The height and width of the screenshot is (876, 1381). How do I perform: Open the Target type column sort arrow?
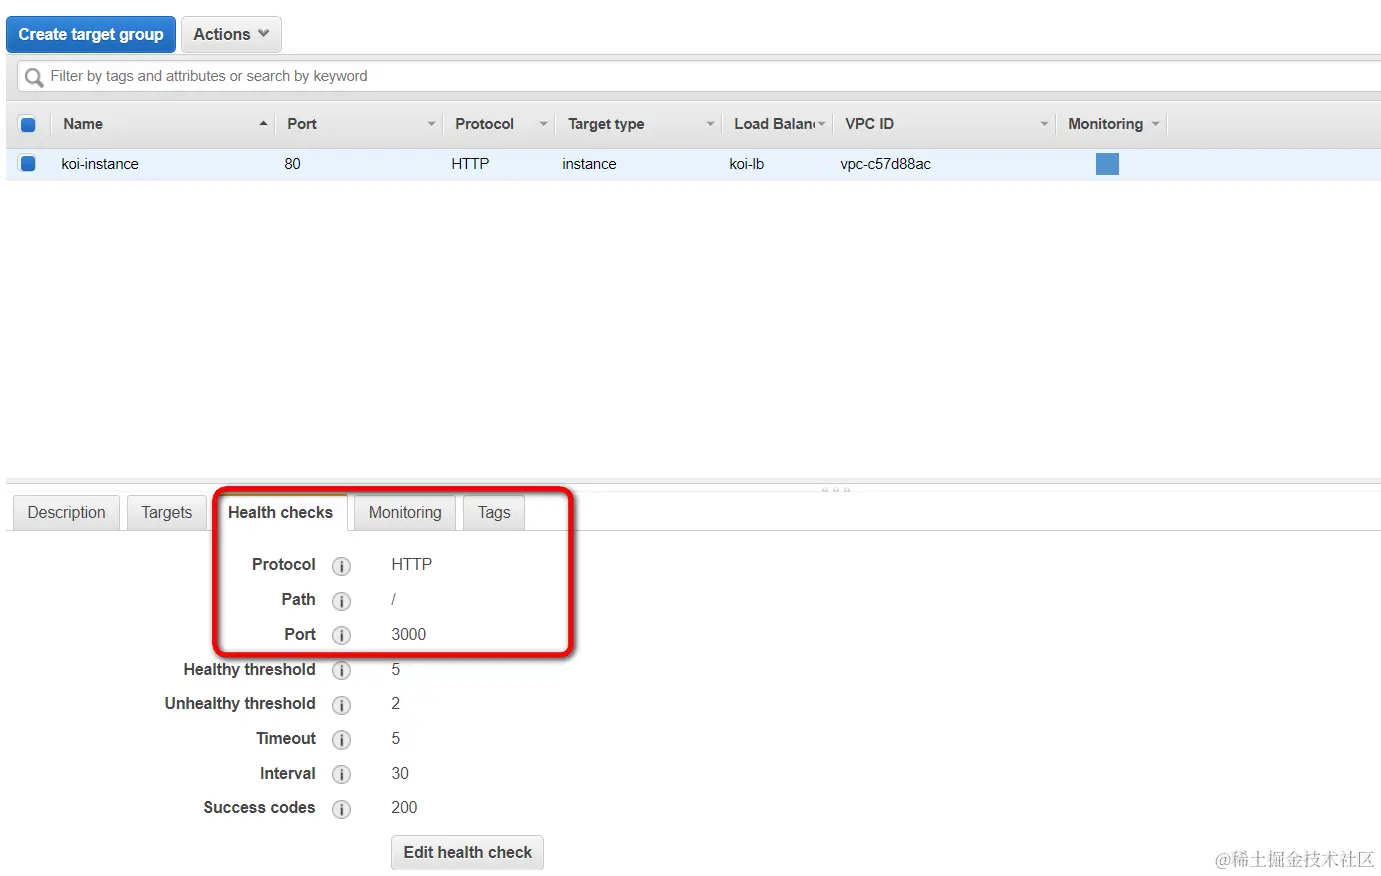(711, 124)
